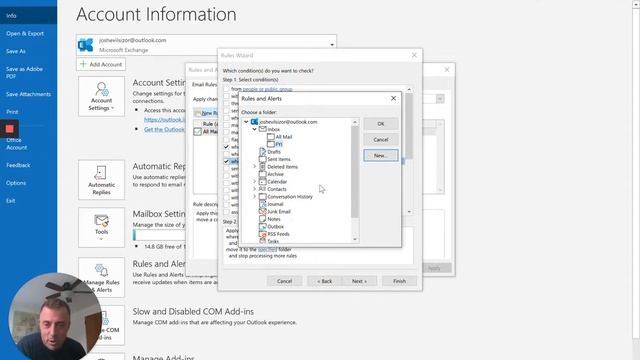Toggle the All Mail rule checkbox in Rules and Alerts
The width and height of the screenshot is (640, 360).
click(x=198, y=131)
